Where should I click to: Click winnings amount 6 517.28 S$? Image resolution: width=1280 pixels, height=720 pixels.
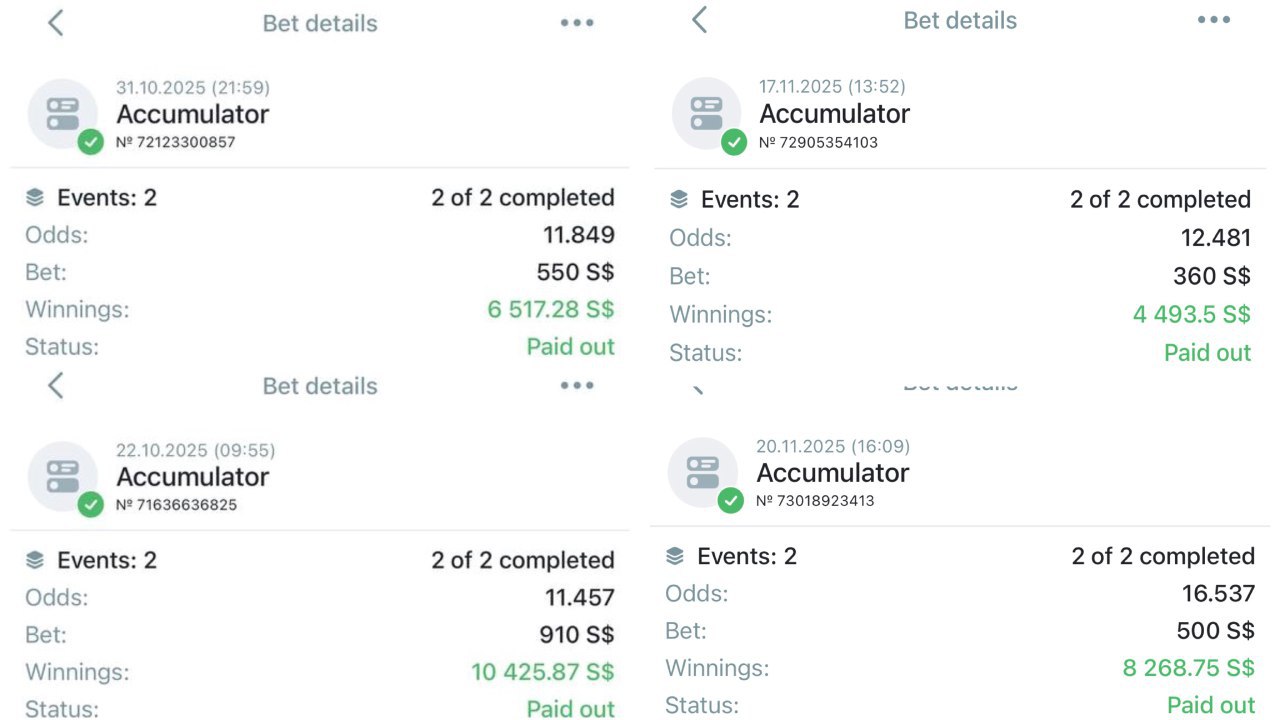click(x=551, y=309)
